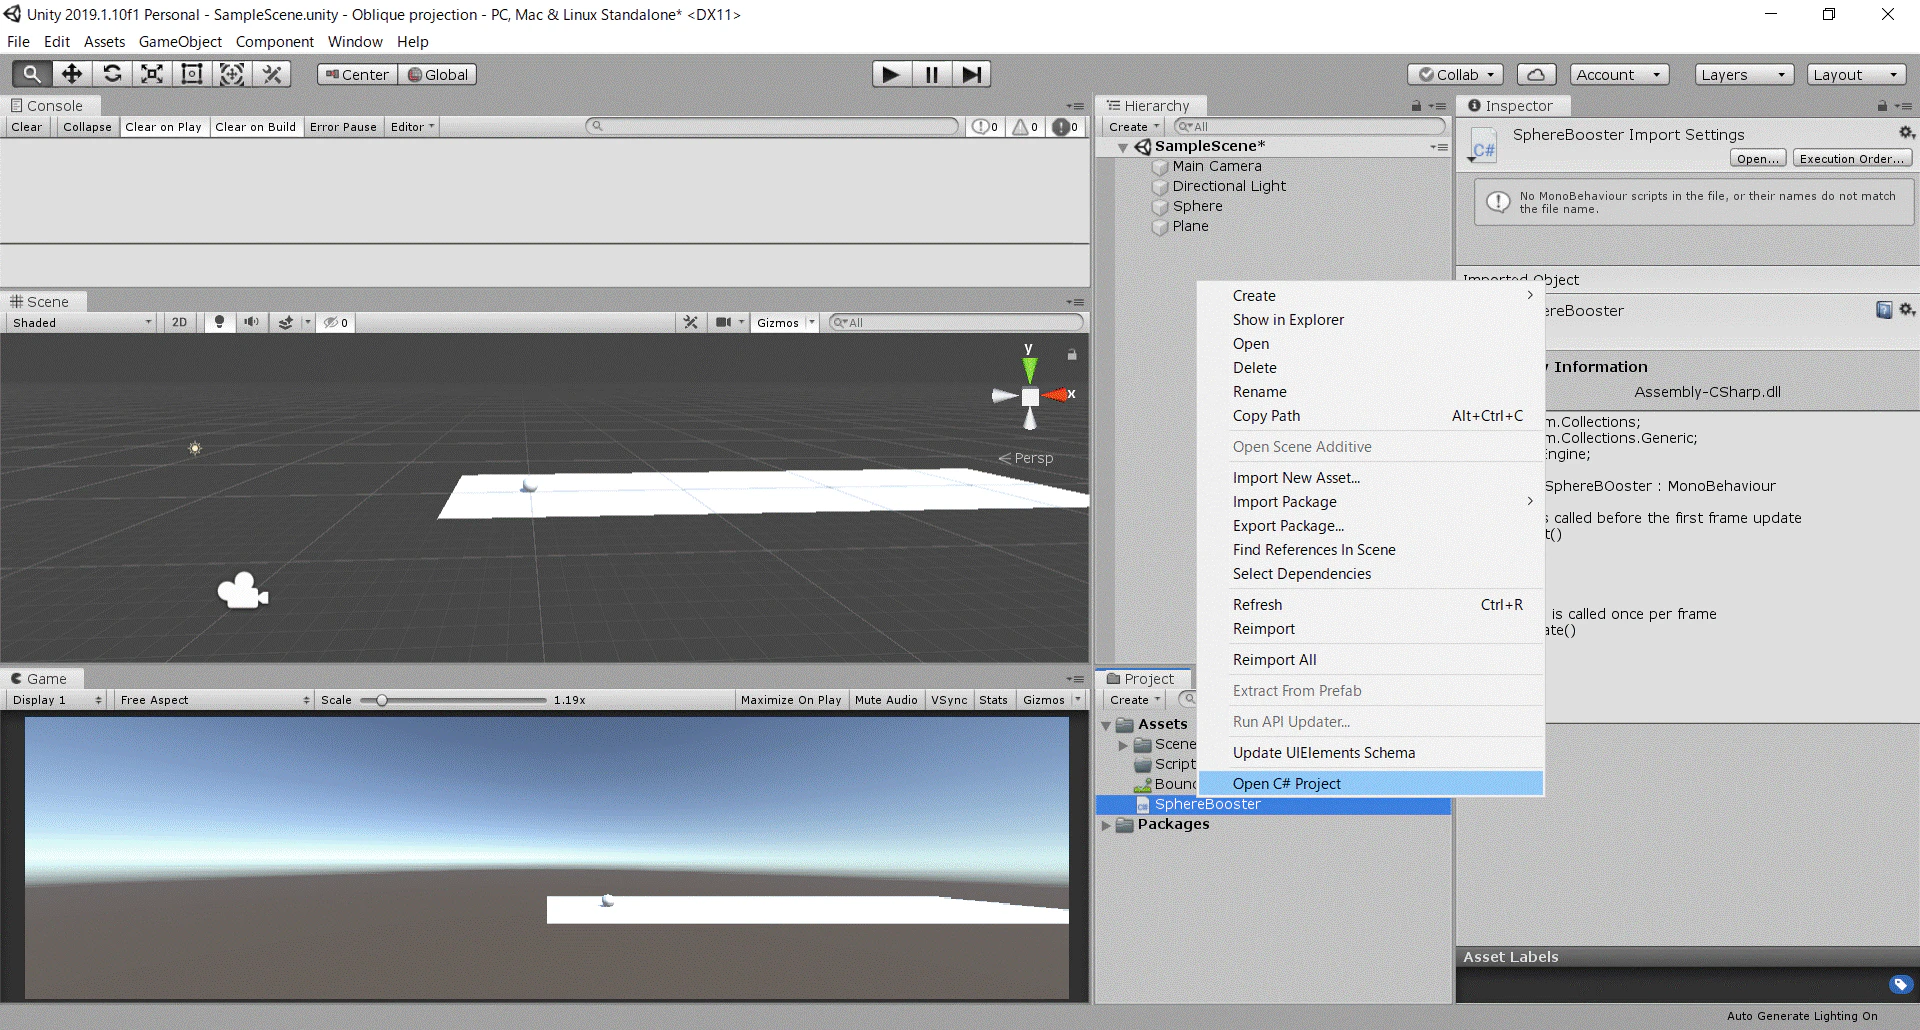Viewport: 1920px width, 1030px height.
Task: Open the Free Aspect dropdown
Action: point(214,700)
